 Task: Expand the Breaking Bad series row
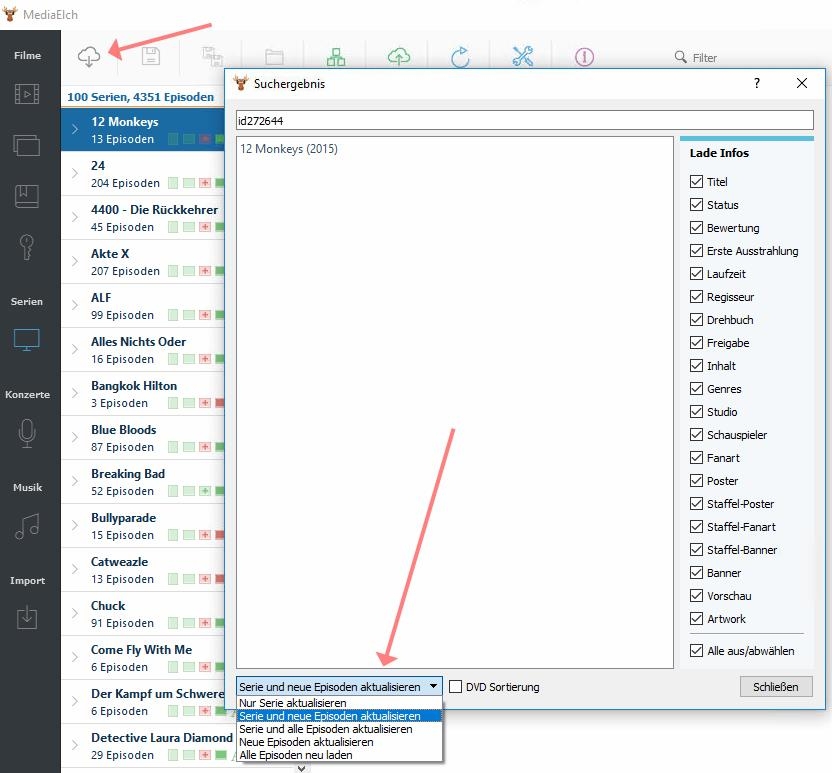(x=75, y=481)
